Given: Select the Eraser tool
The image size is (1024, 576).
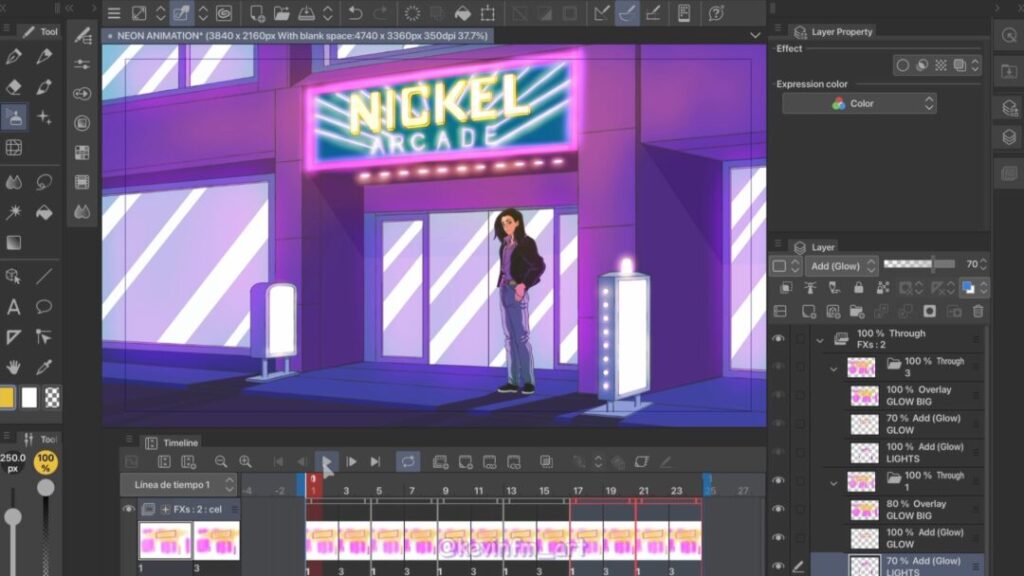Looking at the screenshot, I should point(14,87).
